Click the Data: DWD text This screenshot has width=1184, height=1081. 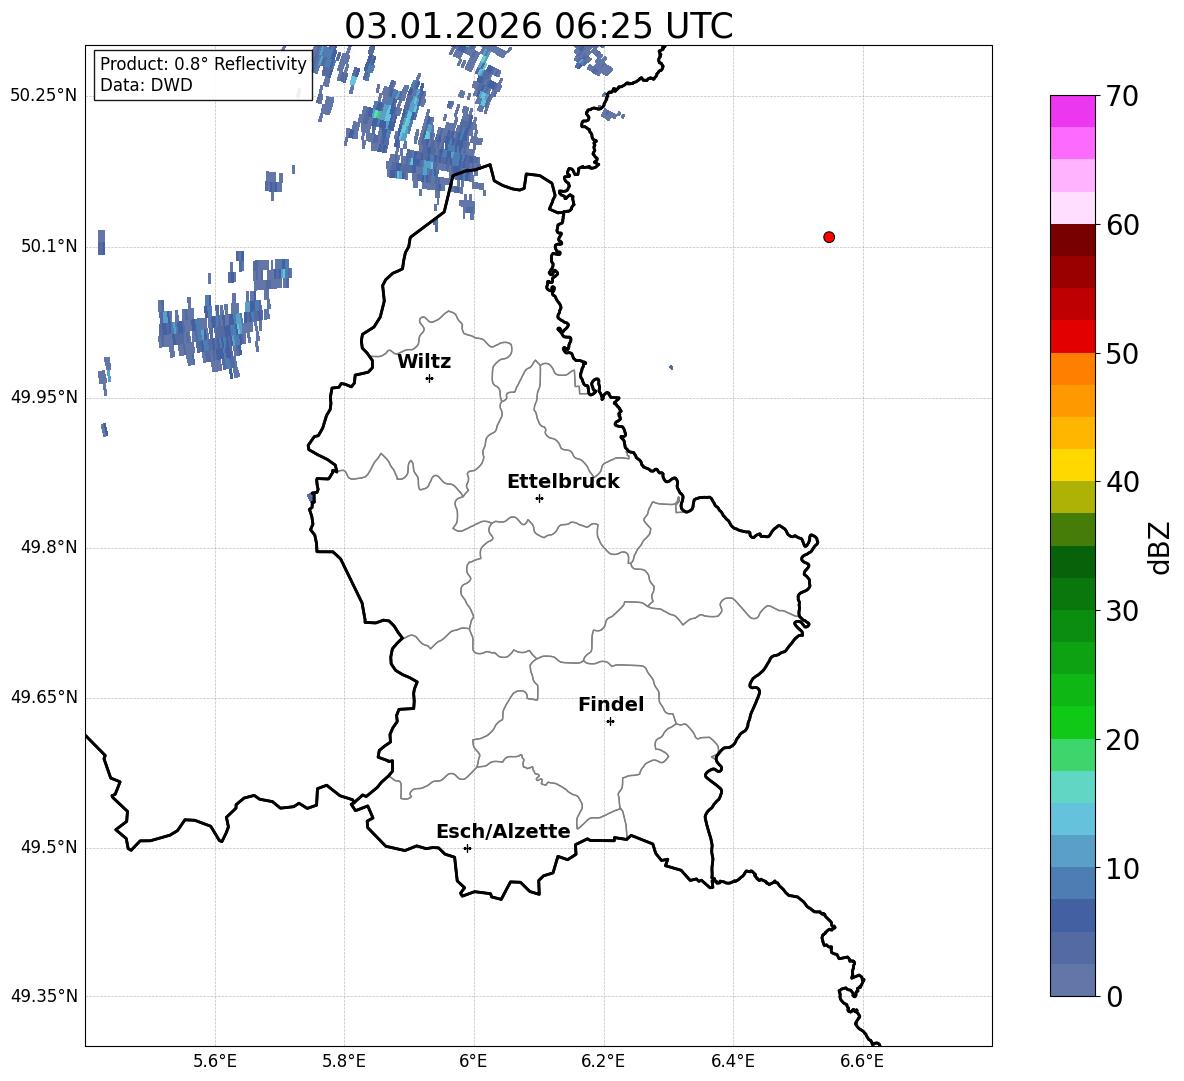coord(146,85)
